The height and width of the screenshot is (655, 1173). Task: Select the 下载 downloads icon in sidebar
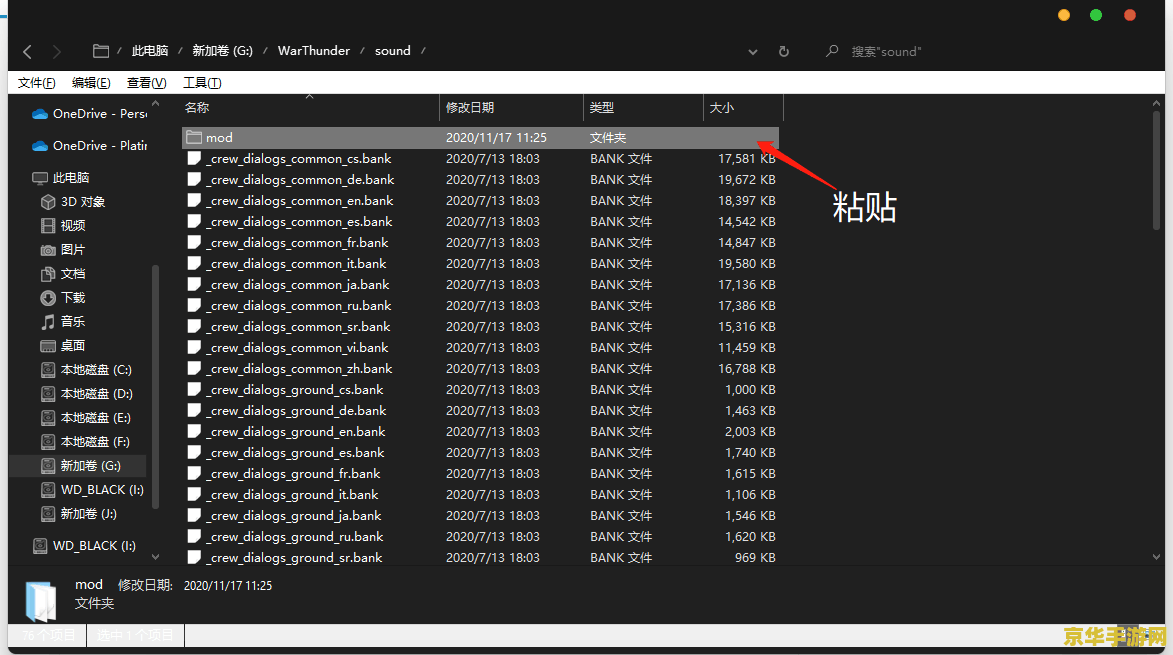pos(48,298)
